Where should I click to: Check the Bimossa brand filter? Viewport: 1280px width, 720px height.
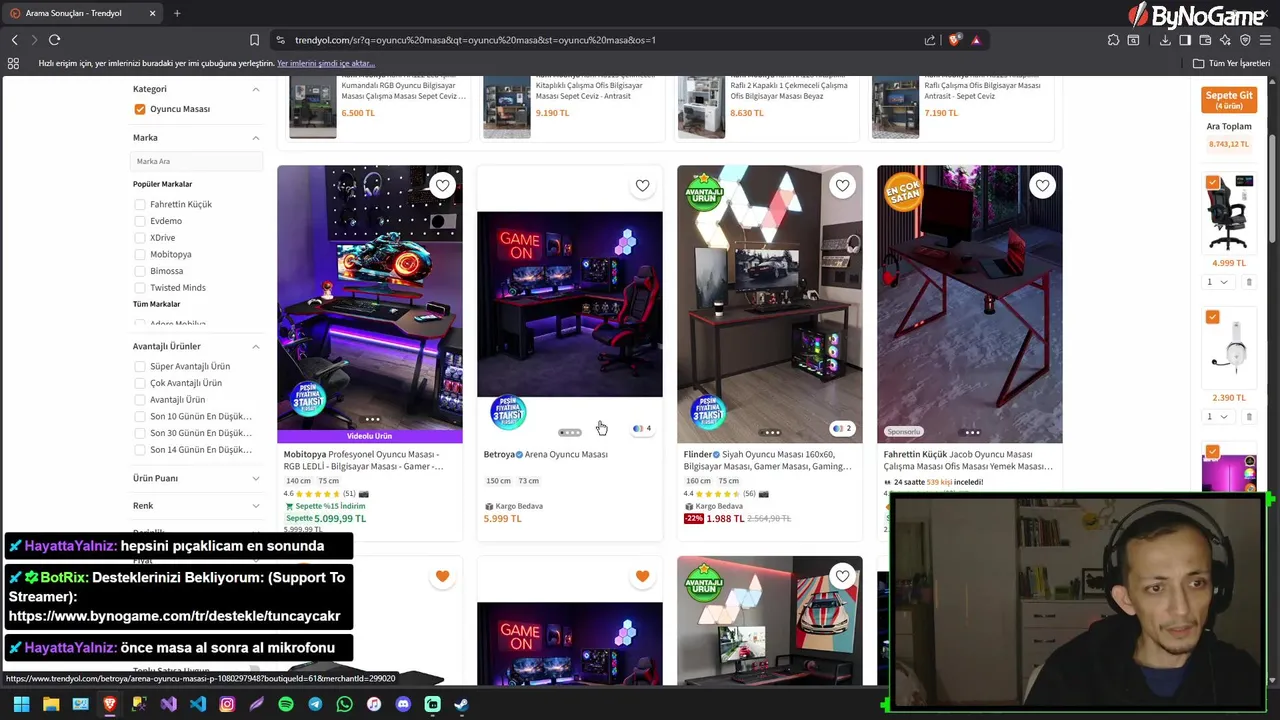pyautogui.click(x=140, y=271)
